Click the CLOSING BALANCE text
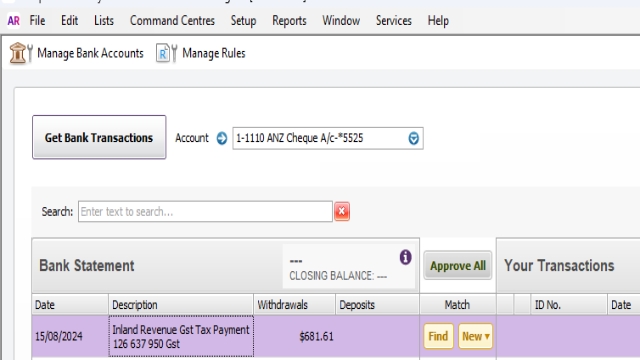Screen dimensions: 640x360 (338, 276)
